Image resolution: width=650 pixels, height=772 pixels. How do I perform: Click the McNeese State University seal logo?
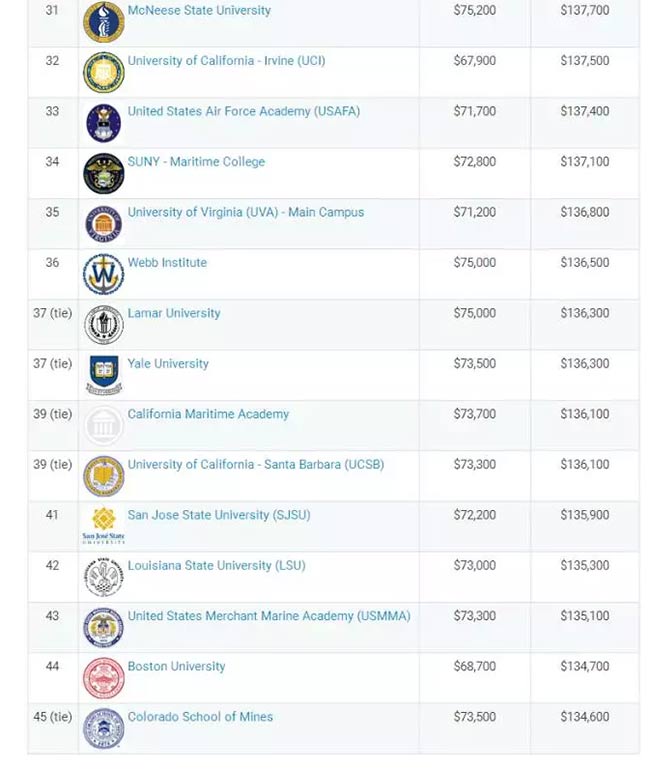click(103, 22)
